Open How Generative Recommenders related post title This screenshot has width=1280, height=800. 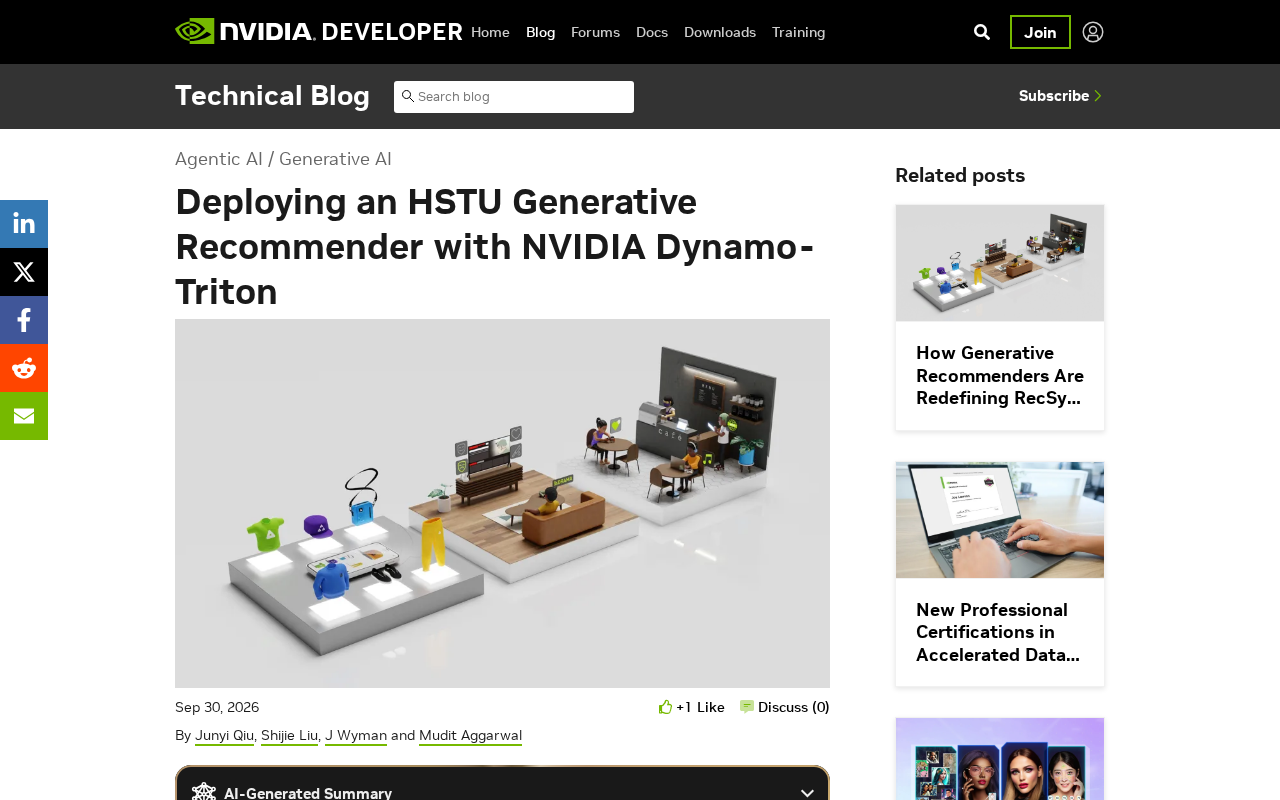(x=1000, y=375)
